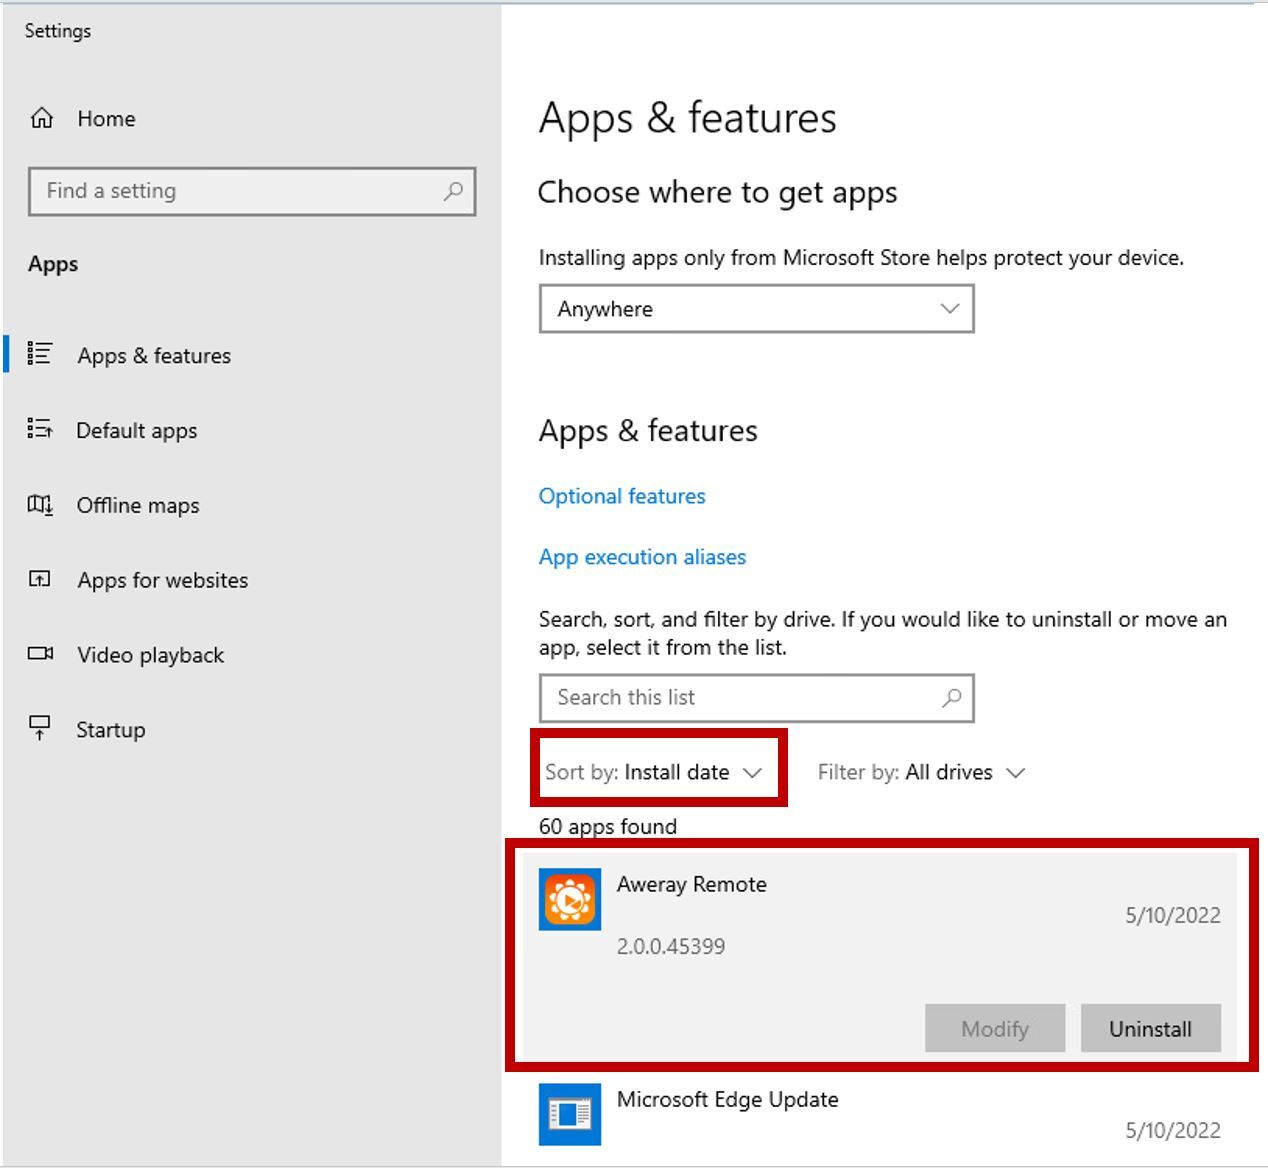1268x1168 pixels.
Task: Click the Default apps sidebar icon
Action: [x=40, y=429]
